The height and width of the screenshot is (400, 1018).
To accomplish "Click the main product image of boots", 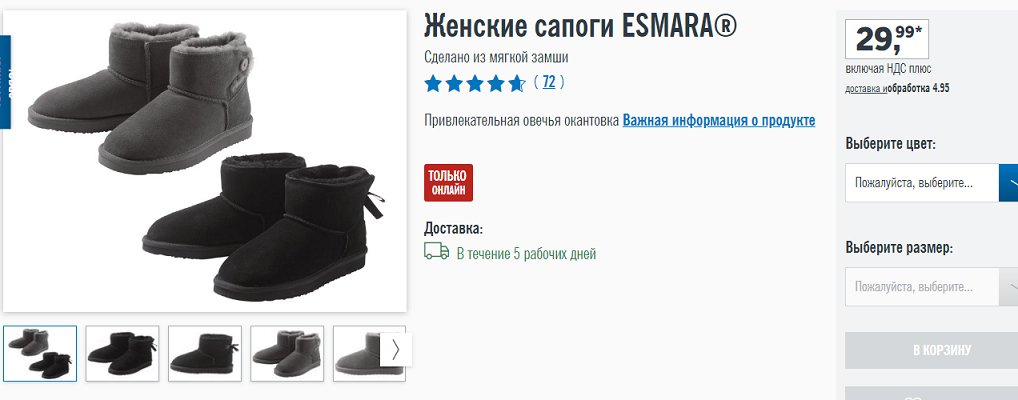I will pos(205,161).
